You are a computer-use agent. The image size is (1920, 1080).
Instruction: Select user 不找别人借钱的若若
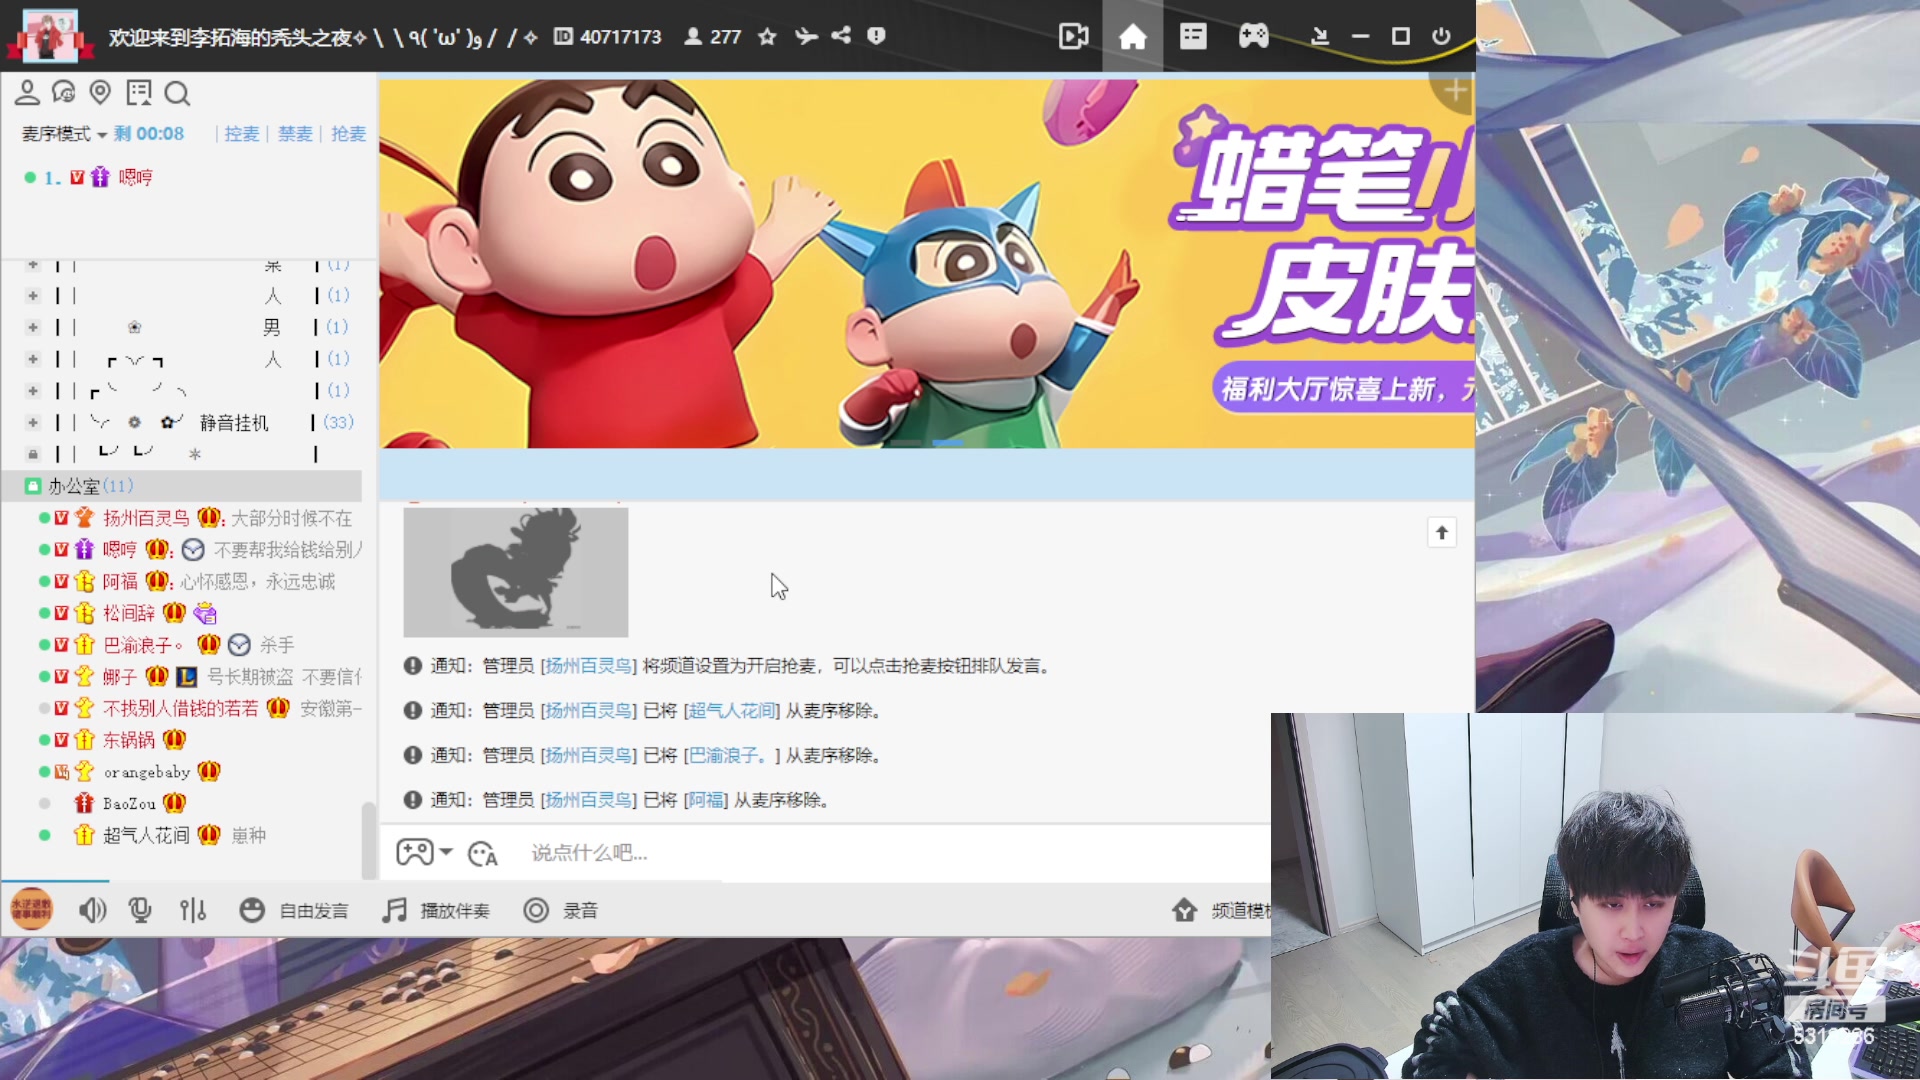180,708
